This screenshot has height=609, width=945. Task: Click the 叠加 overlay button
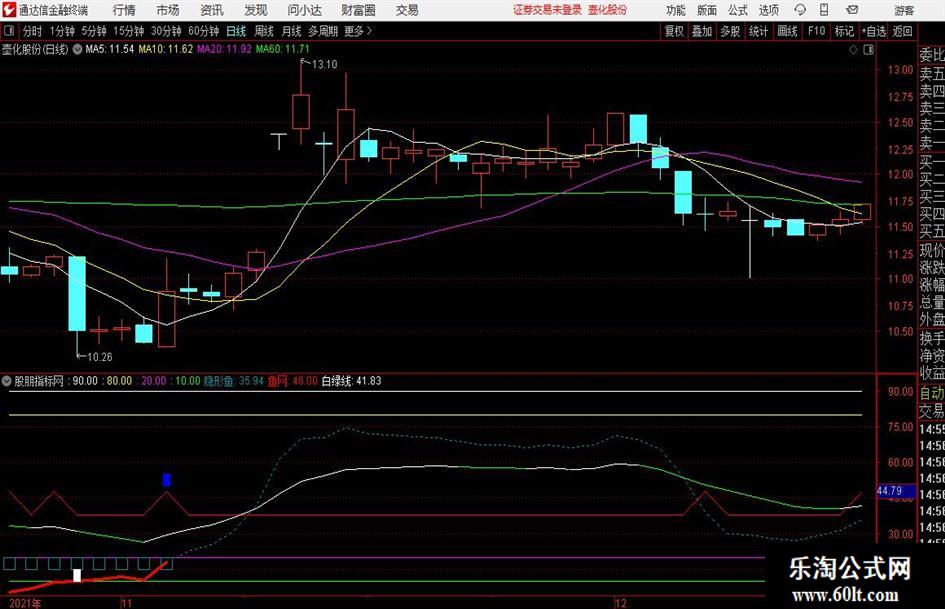[702, 31]
